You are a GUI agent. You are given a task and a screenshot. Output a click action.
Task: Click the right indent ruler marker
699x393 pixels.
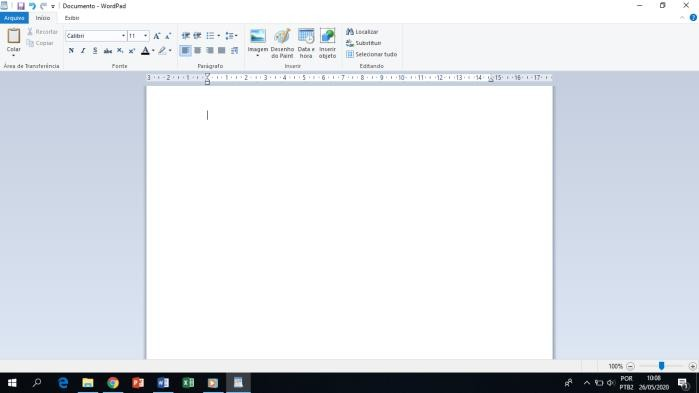(x=491, y=79)
